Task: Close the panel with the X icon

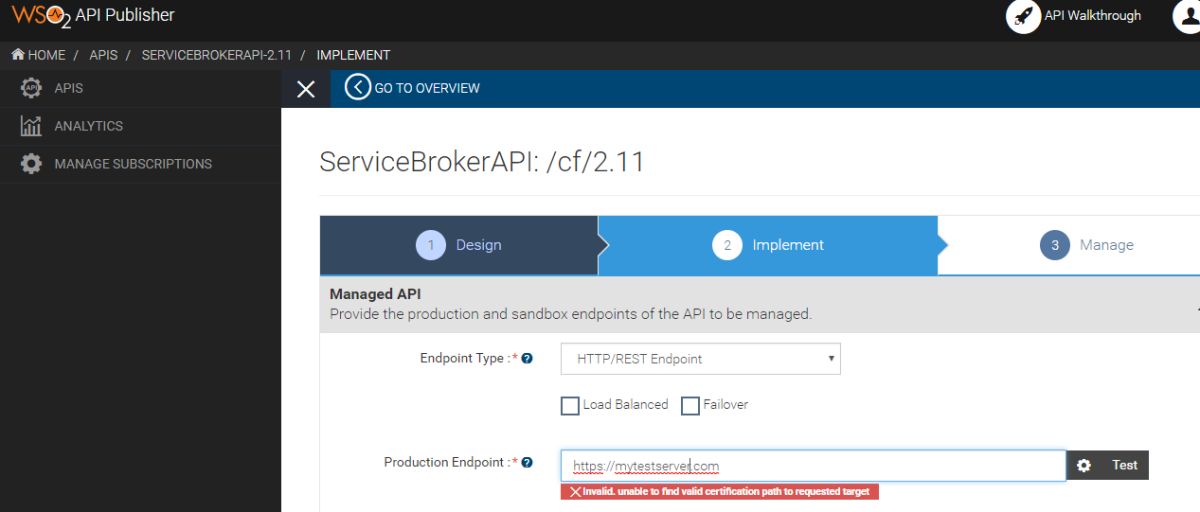Action: [x=306, y=89]
